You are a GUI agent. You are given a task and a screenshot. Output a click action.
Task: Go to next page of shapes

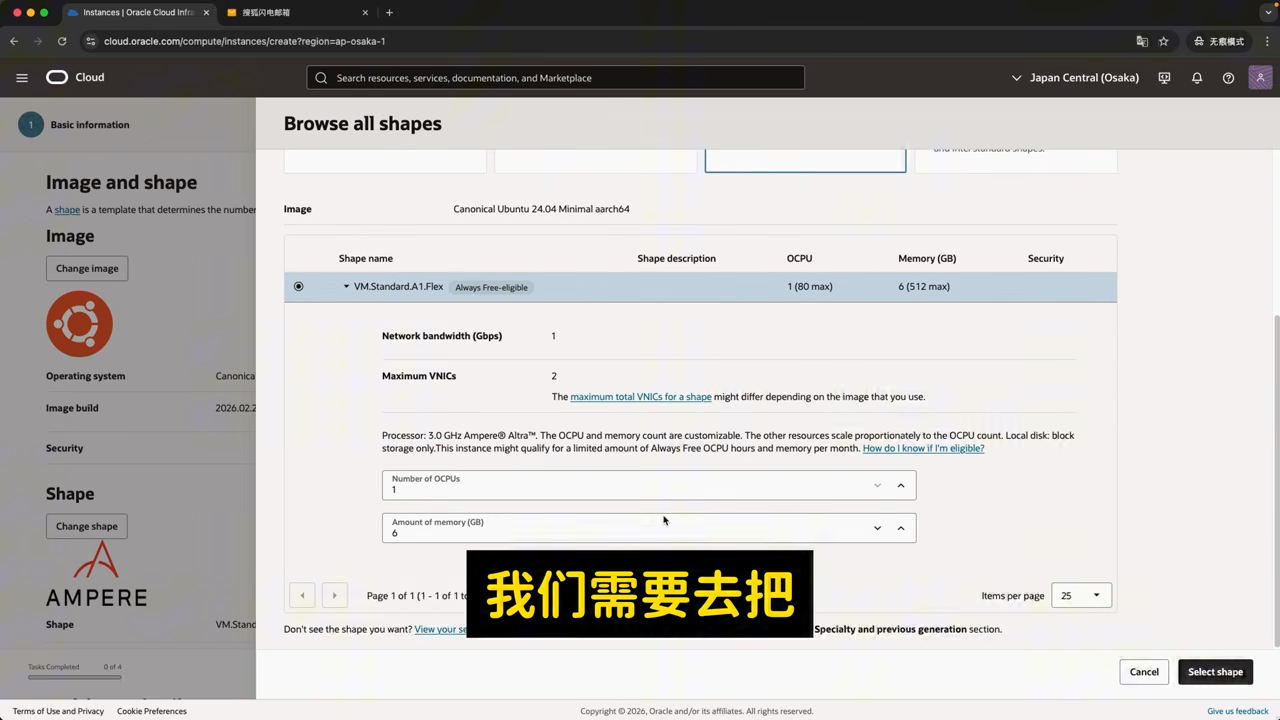334,595
